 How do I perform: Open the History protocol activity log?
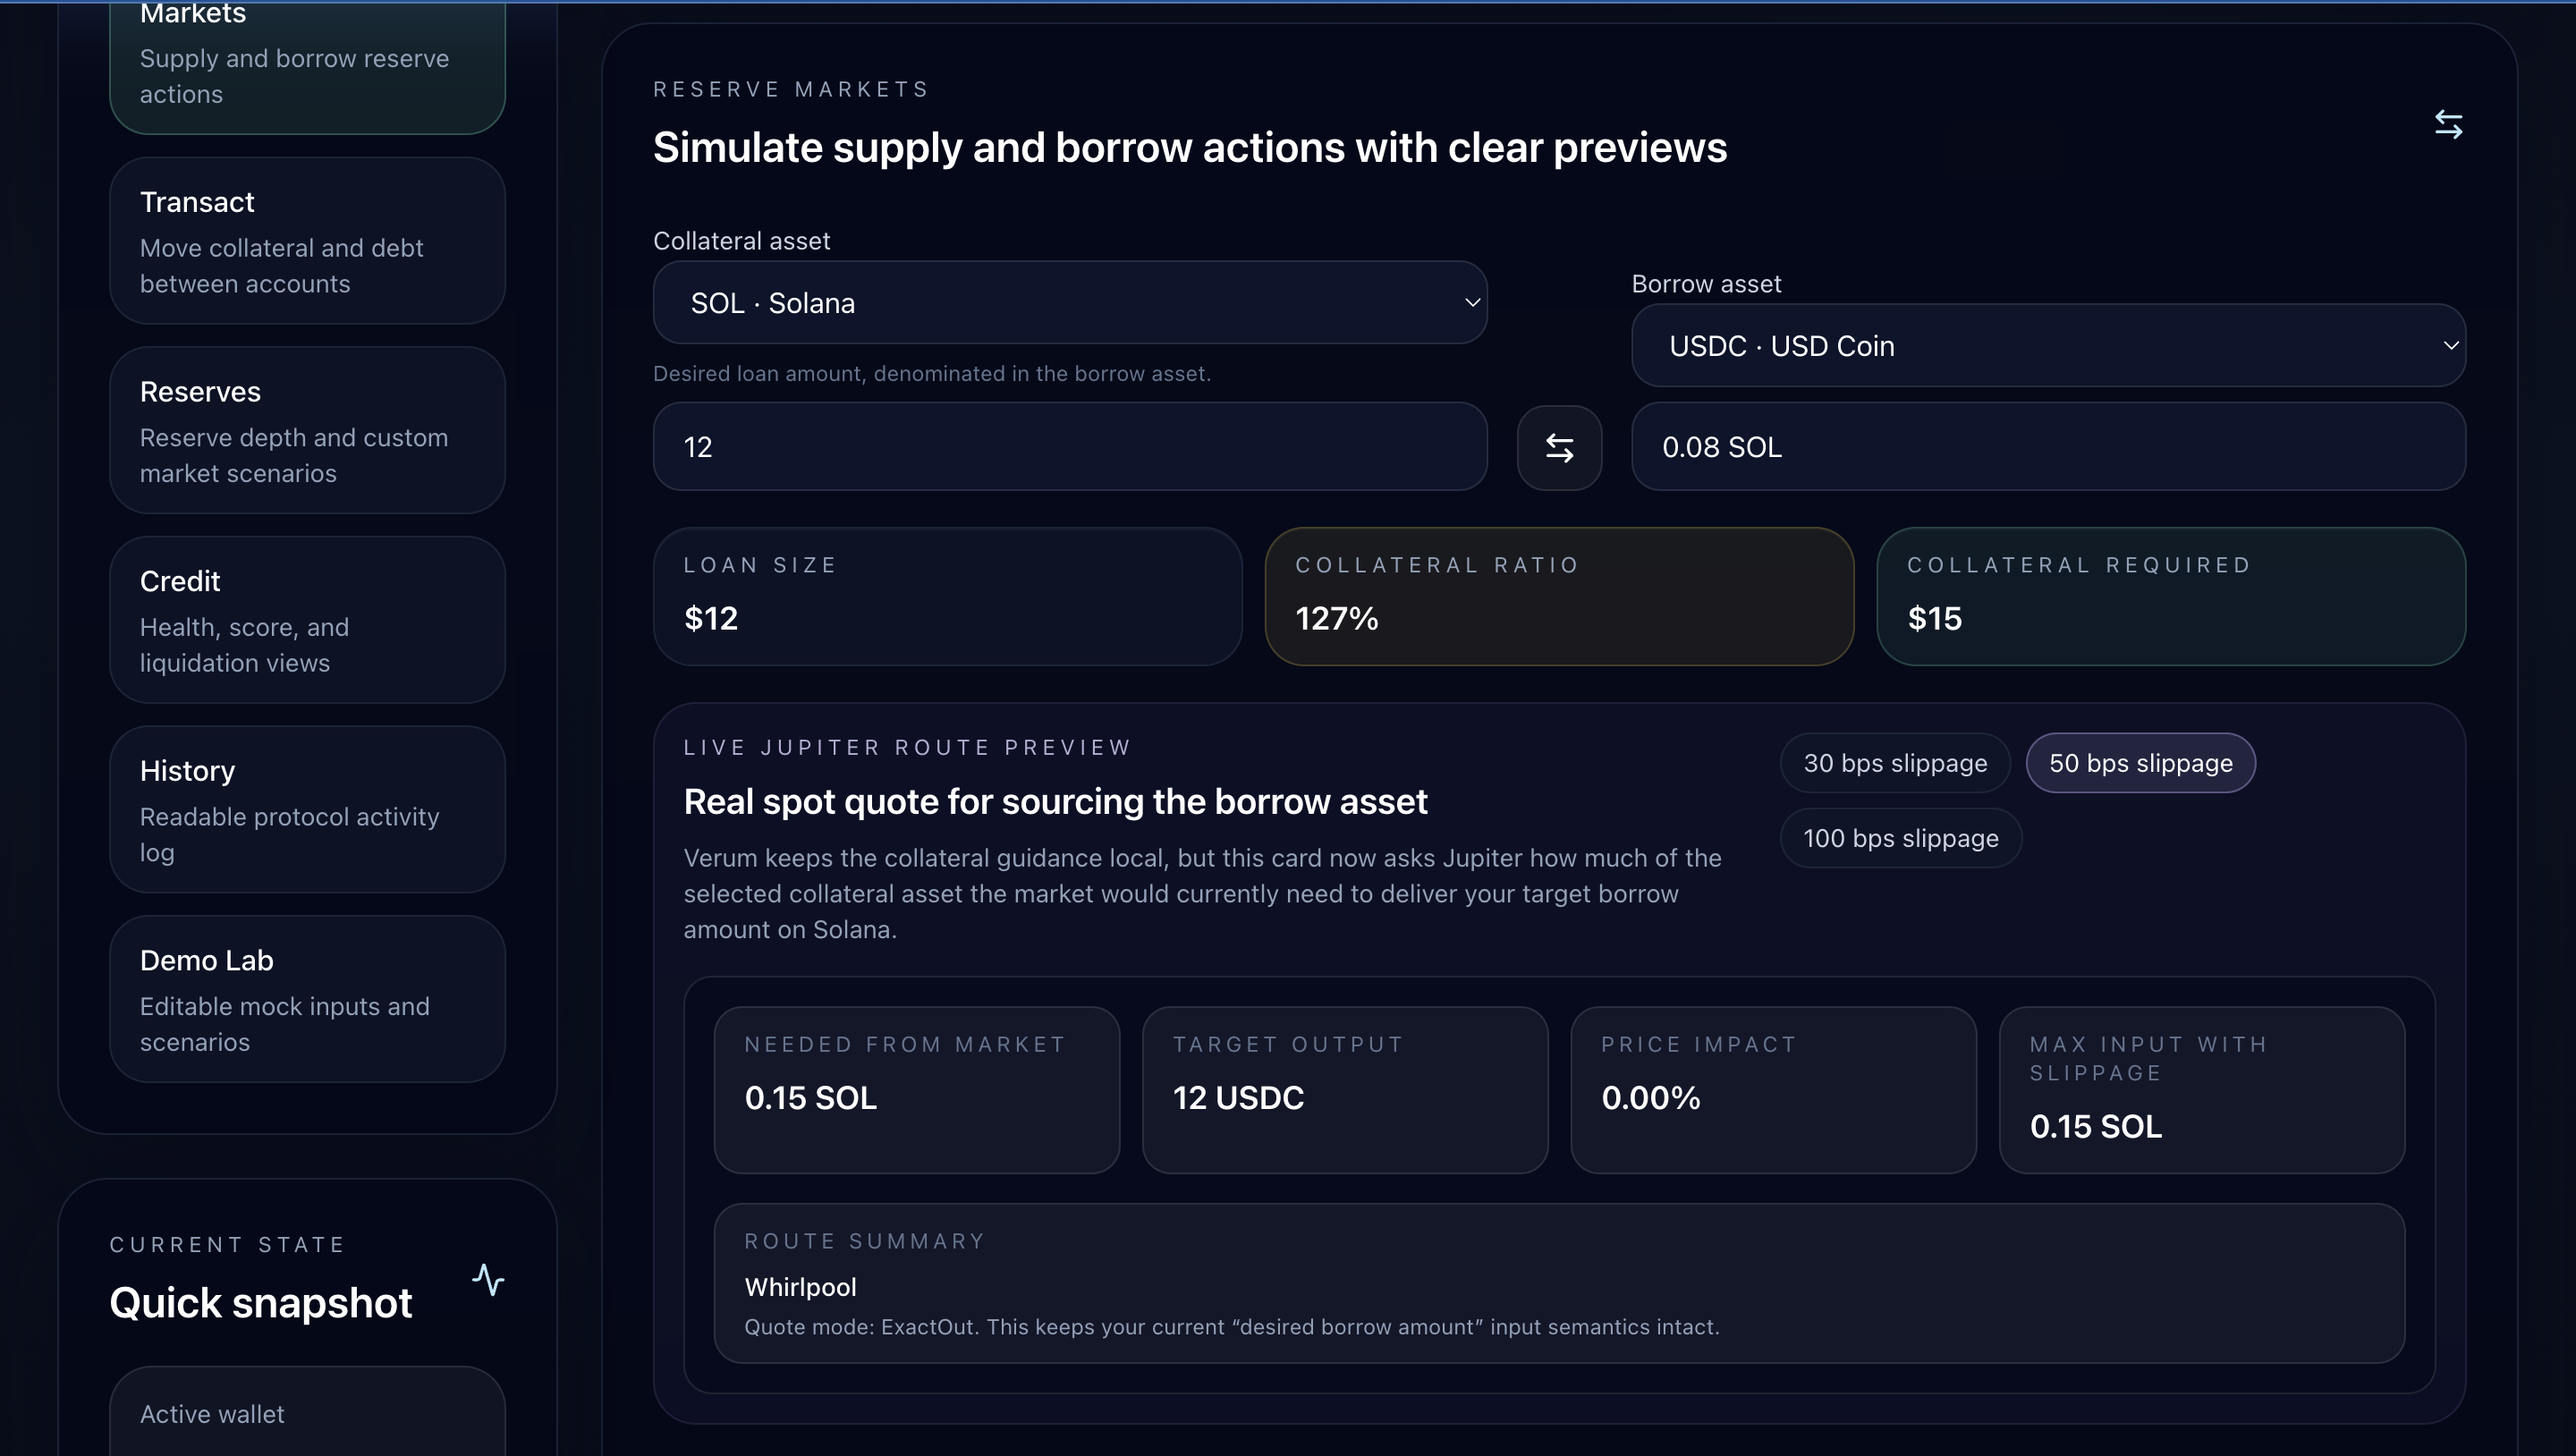click(x=307, y=810)
